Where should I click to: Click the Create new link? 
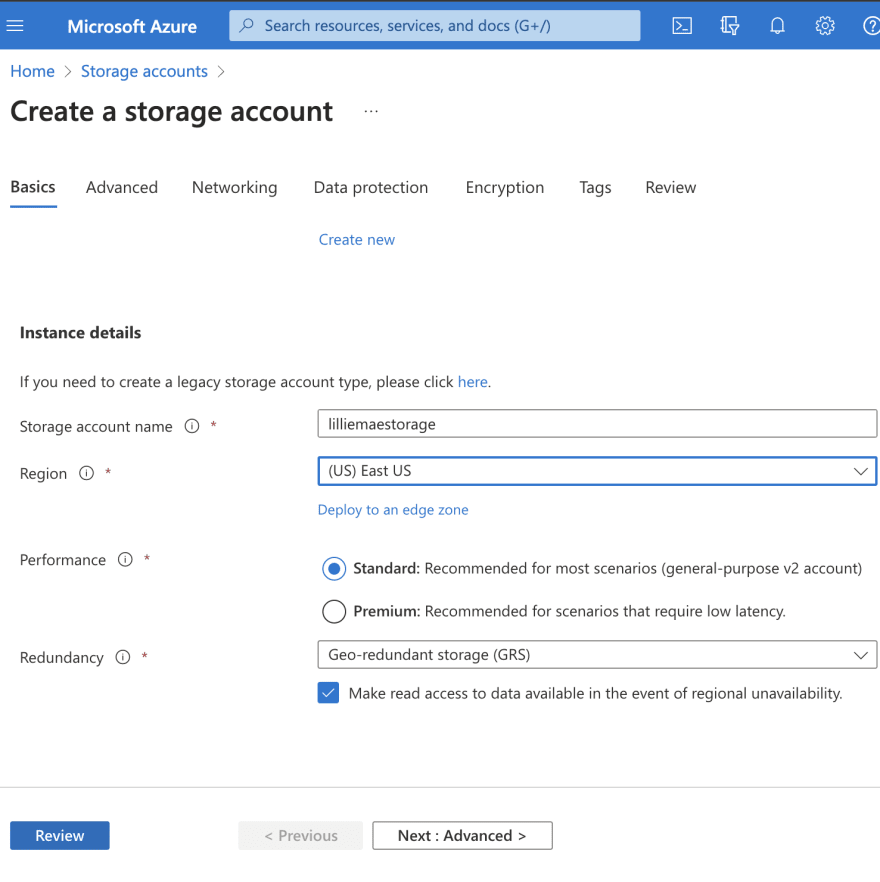pyautogui.click(x=357, y=240)
